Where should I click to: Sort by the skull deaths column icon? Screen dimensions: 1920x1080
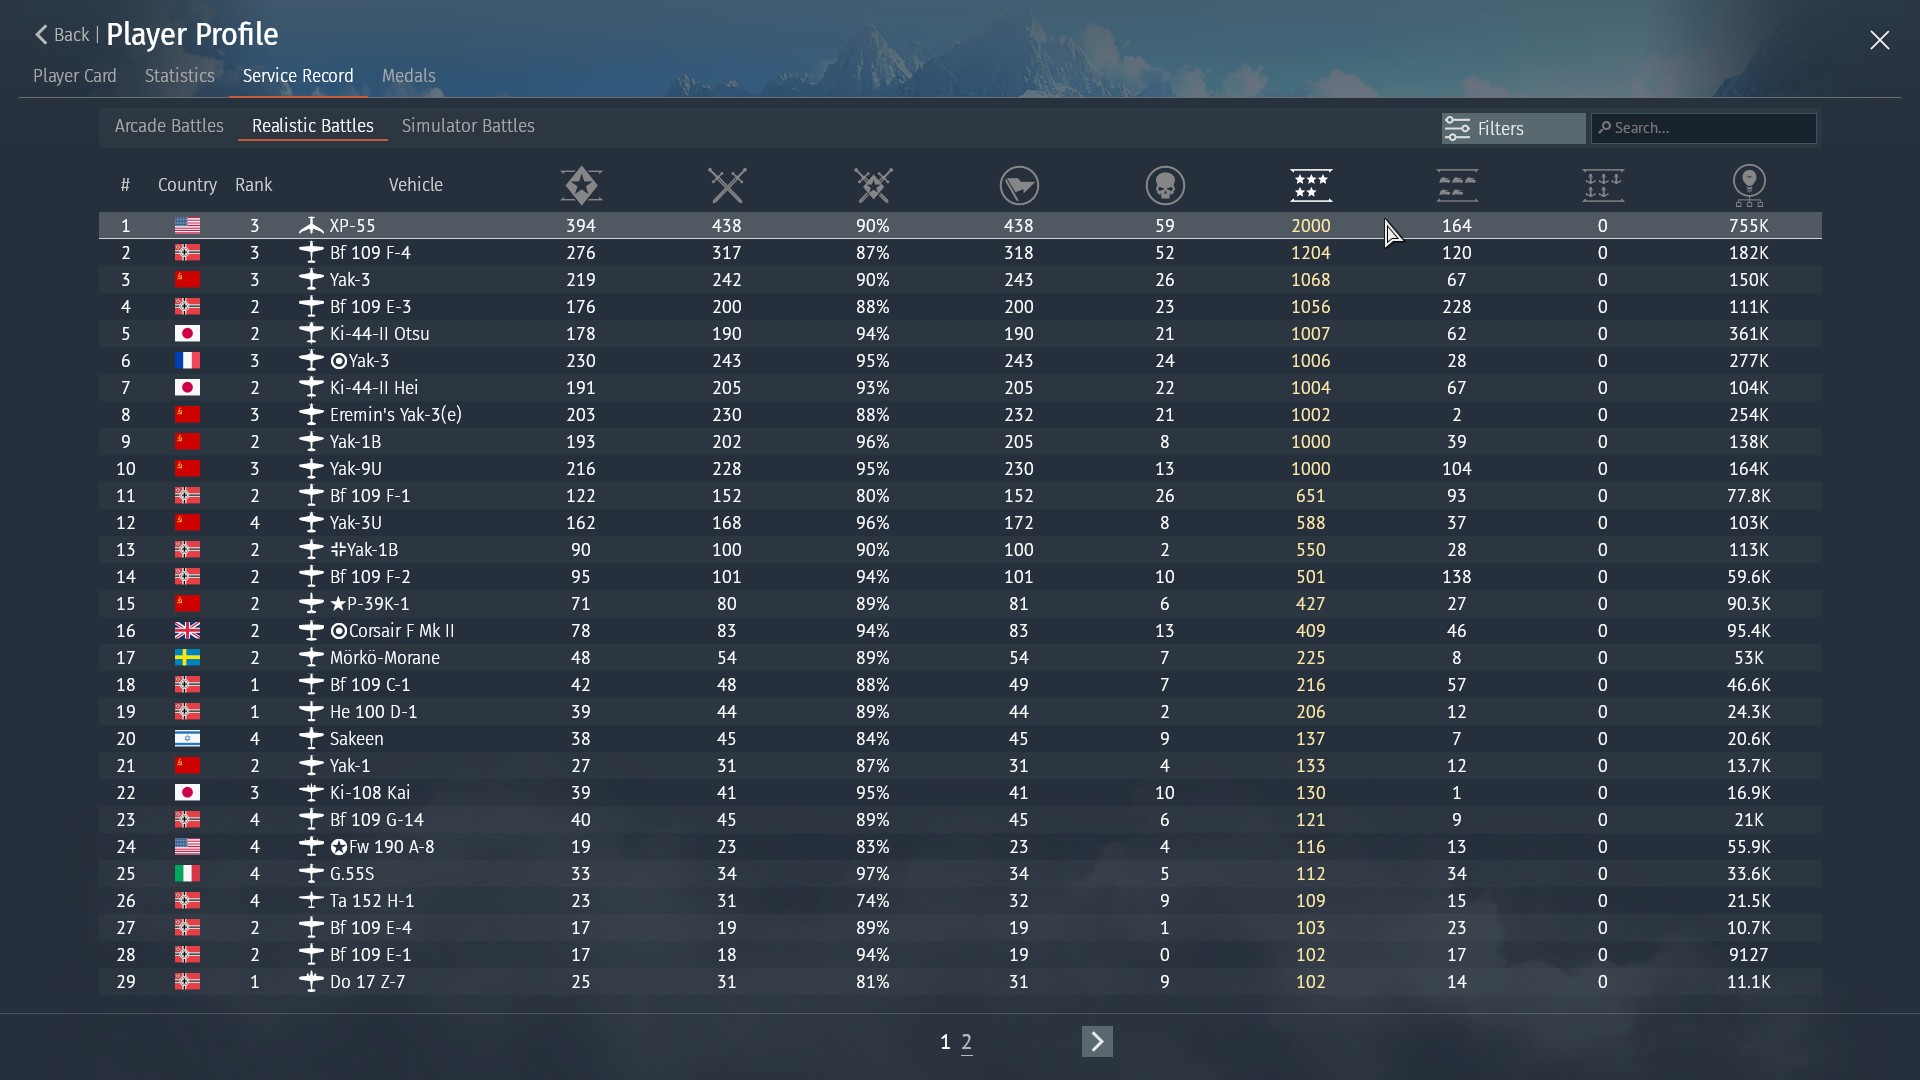(x=1165, y=185)
